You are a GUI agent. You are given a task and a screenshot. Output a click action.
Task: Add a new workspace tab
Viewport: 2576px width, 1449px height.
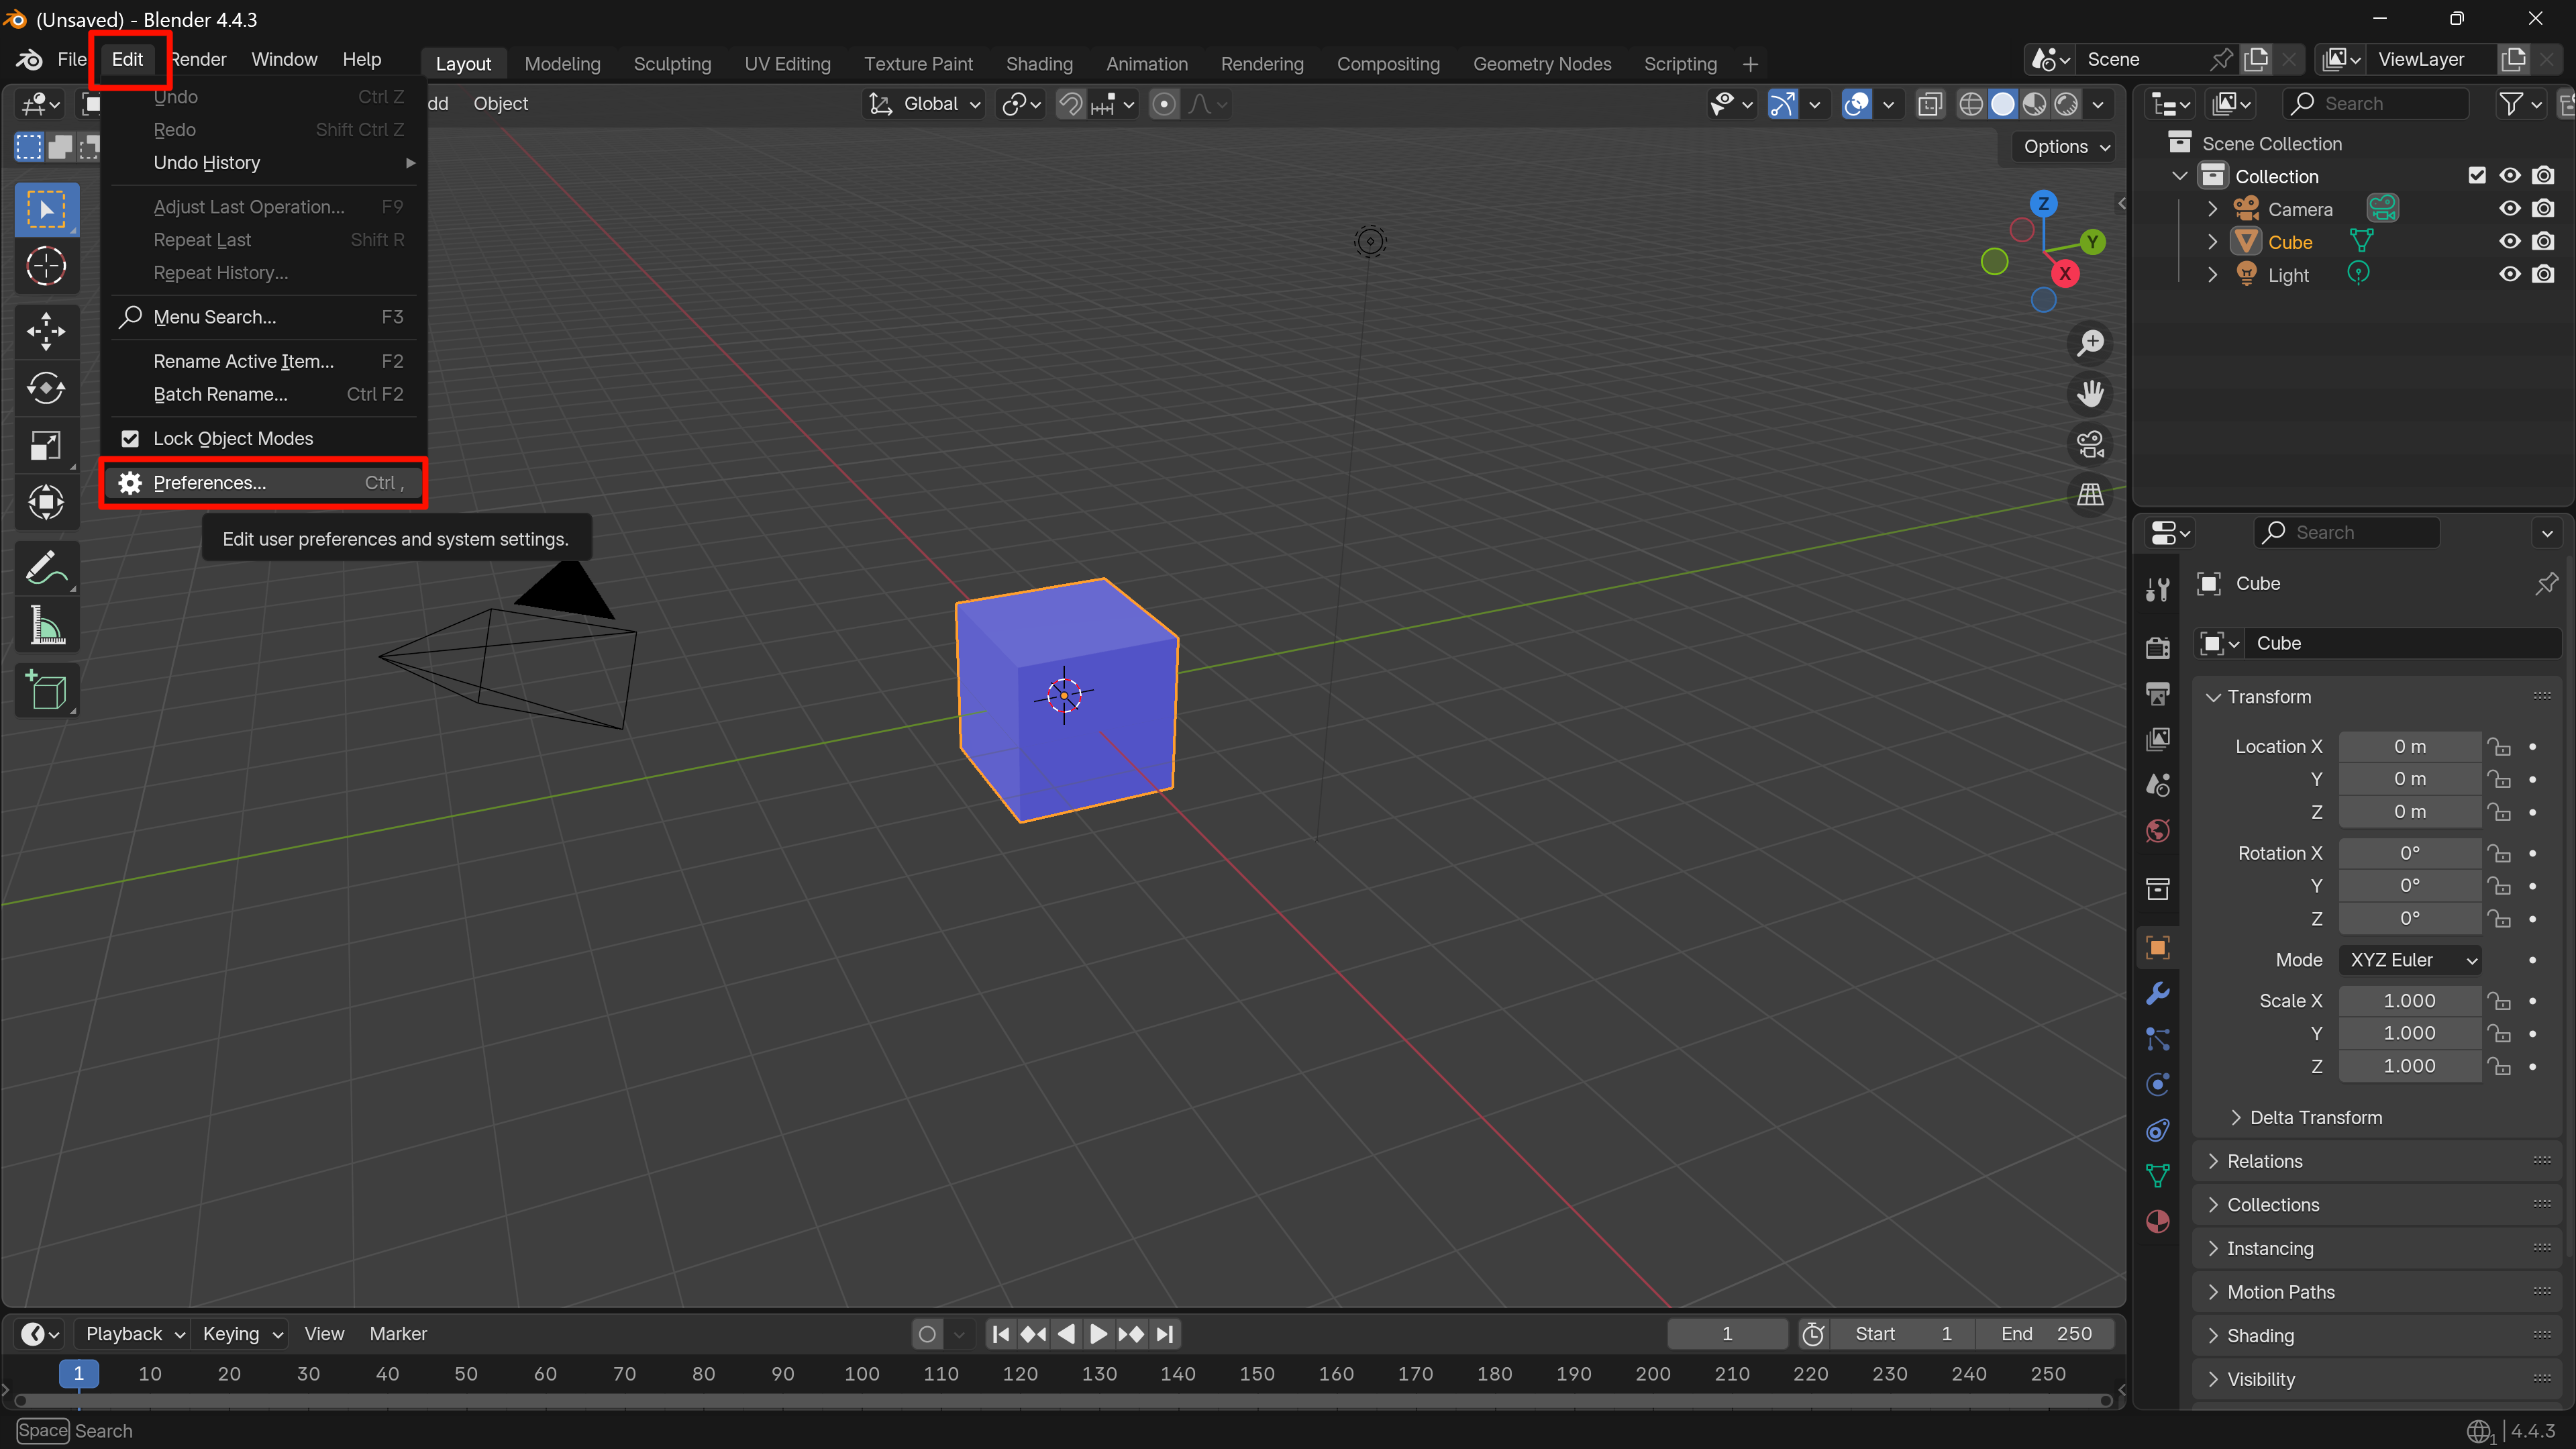[x=1750, y=64]
